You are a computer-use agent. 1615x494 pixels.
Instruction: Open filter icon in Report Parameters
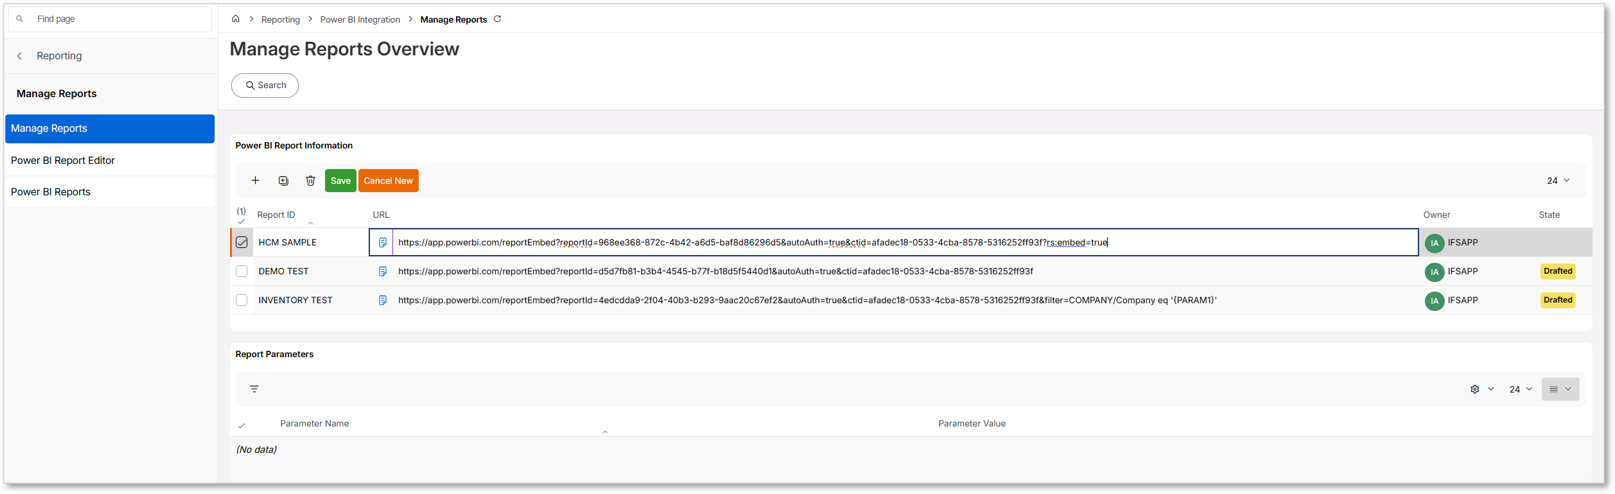tap(254, 389)
